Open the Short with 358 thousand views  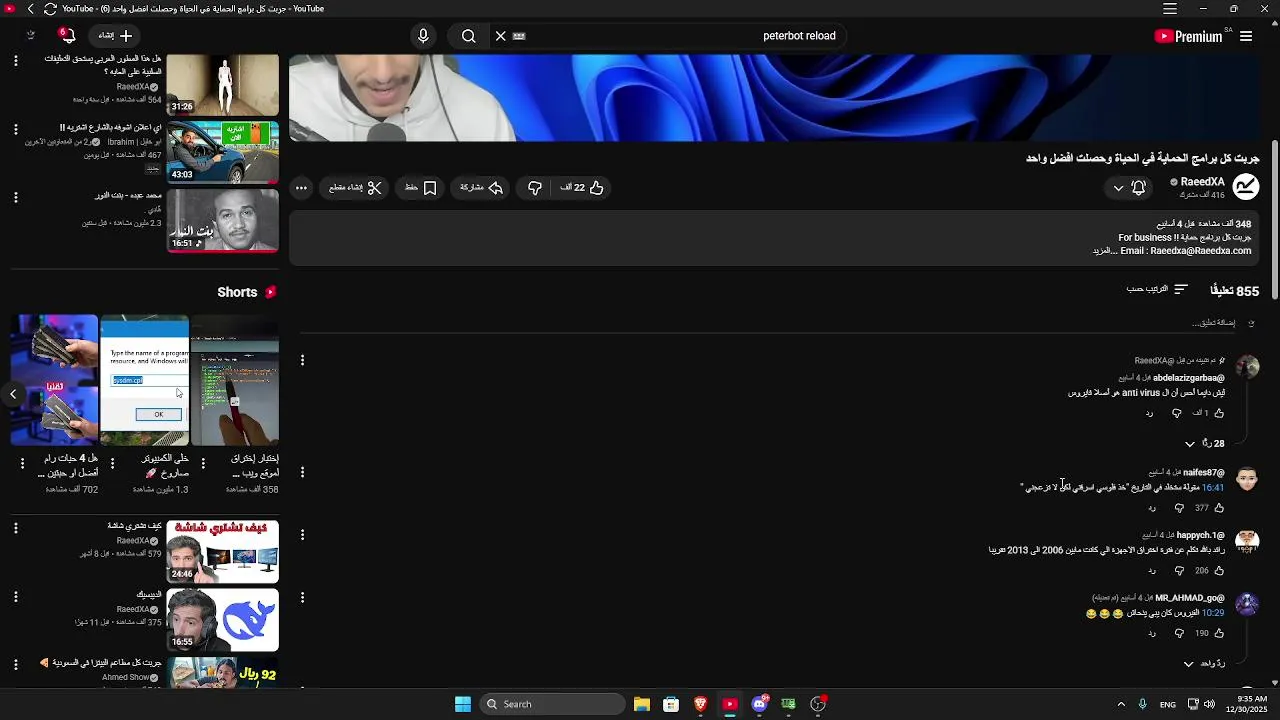click(235, 380)
